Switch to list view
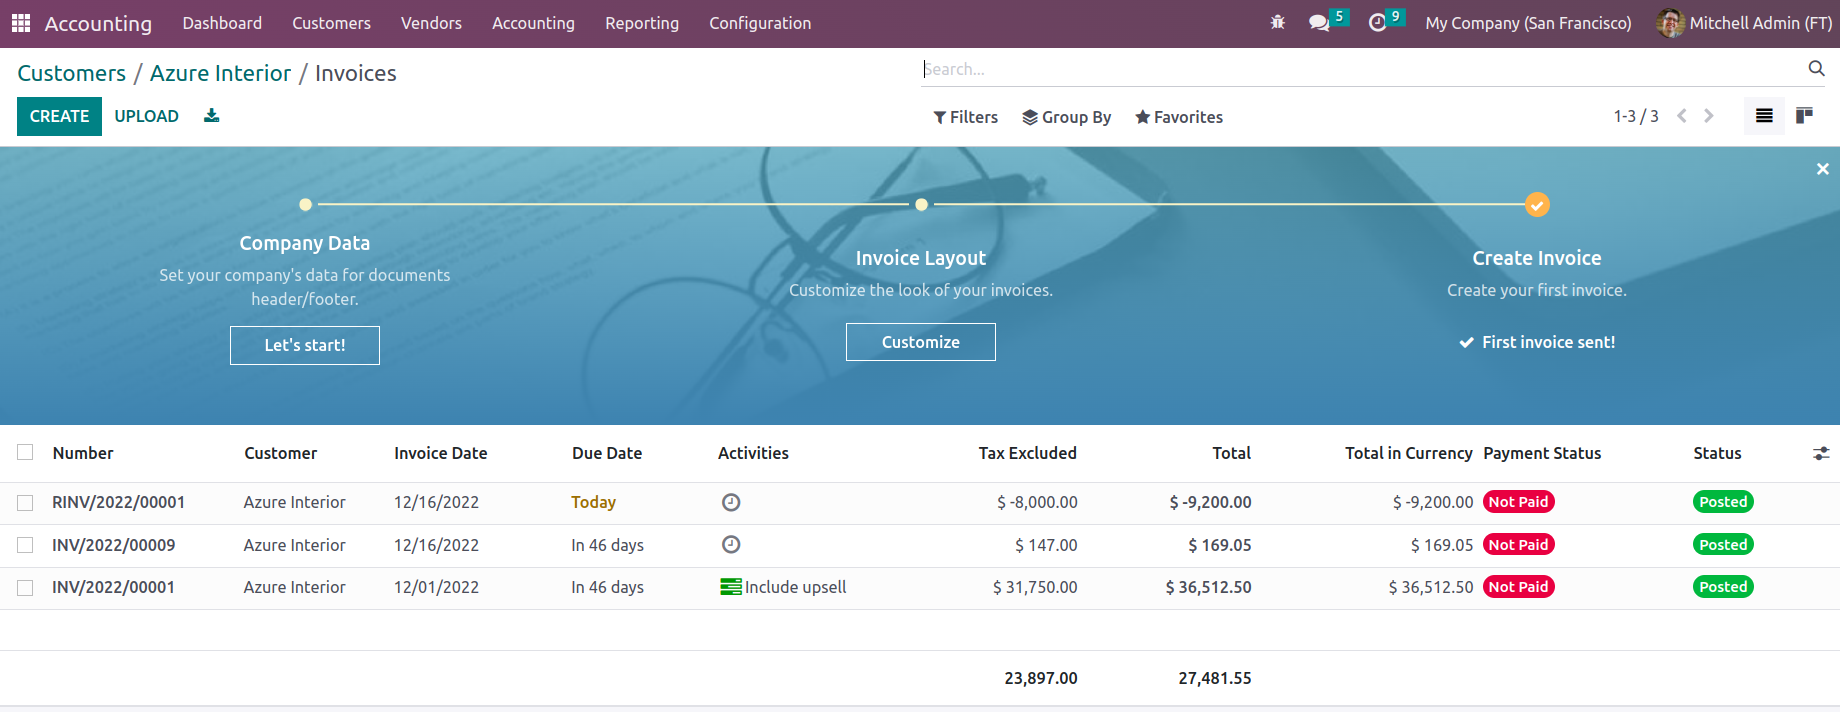 coord(1764,116)
